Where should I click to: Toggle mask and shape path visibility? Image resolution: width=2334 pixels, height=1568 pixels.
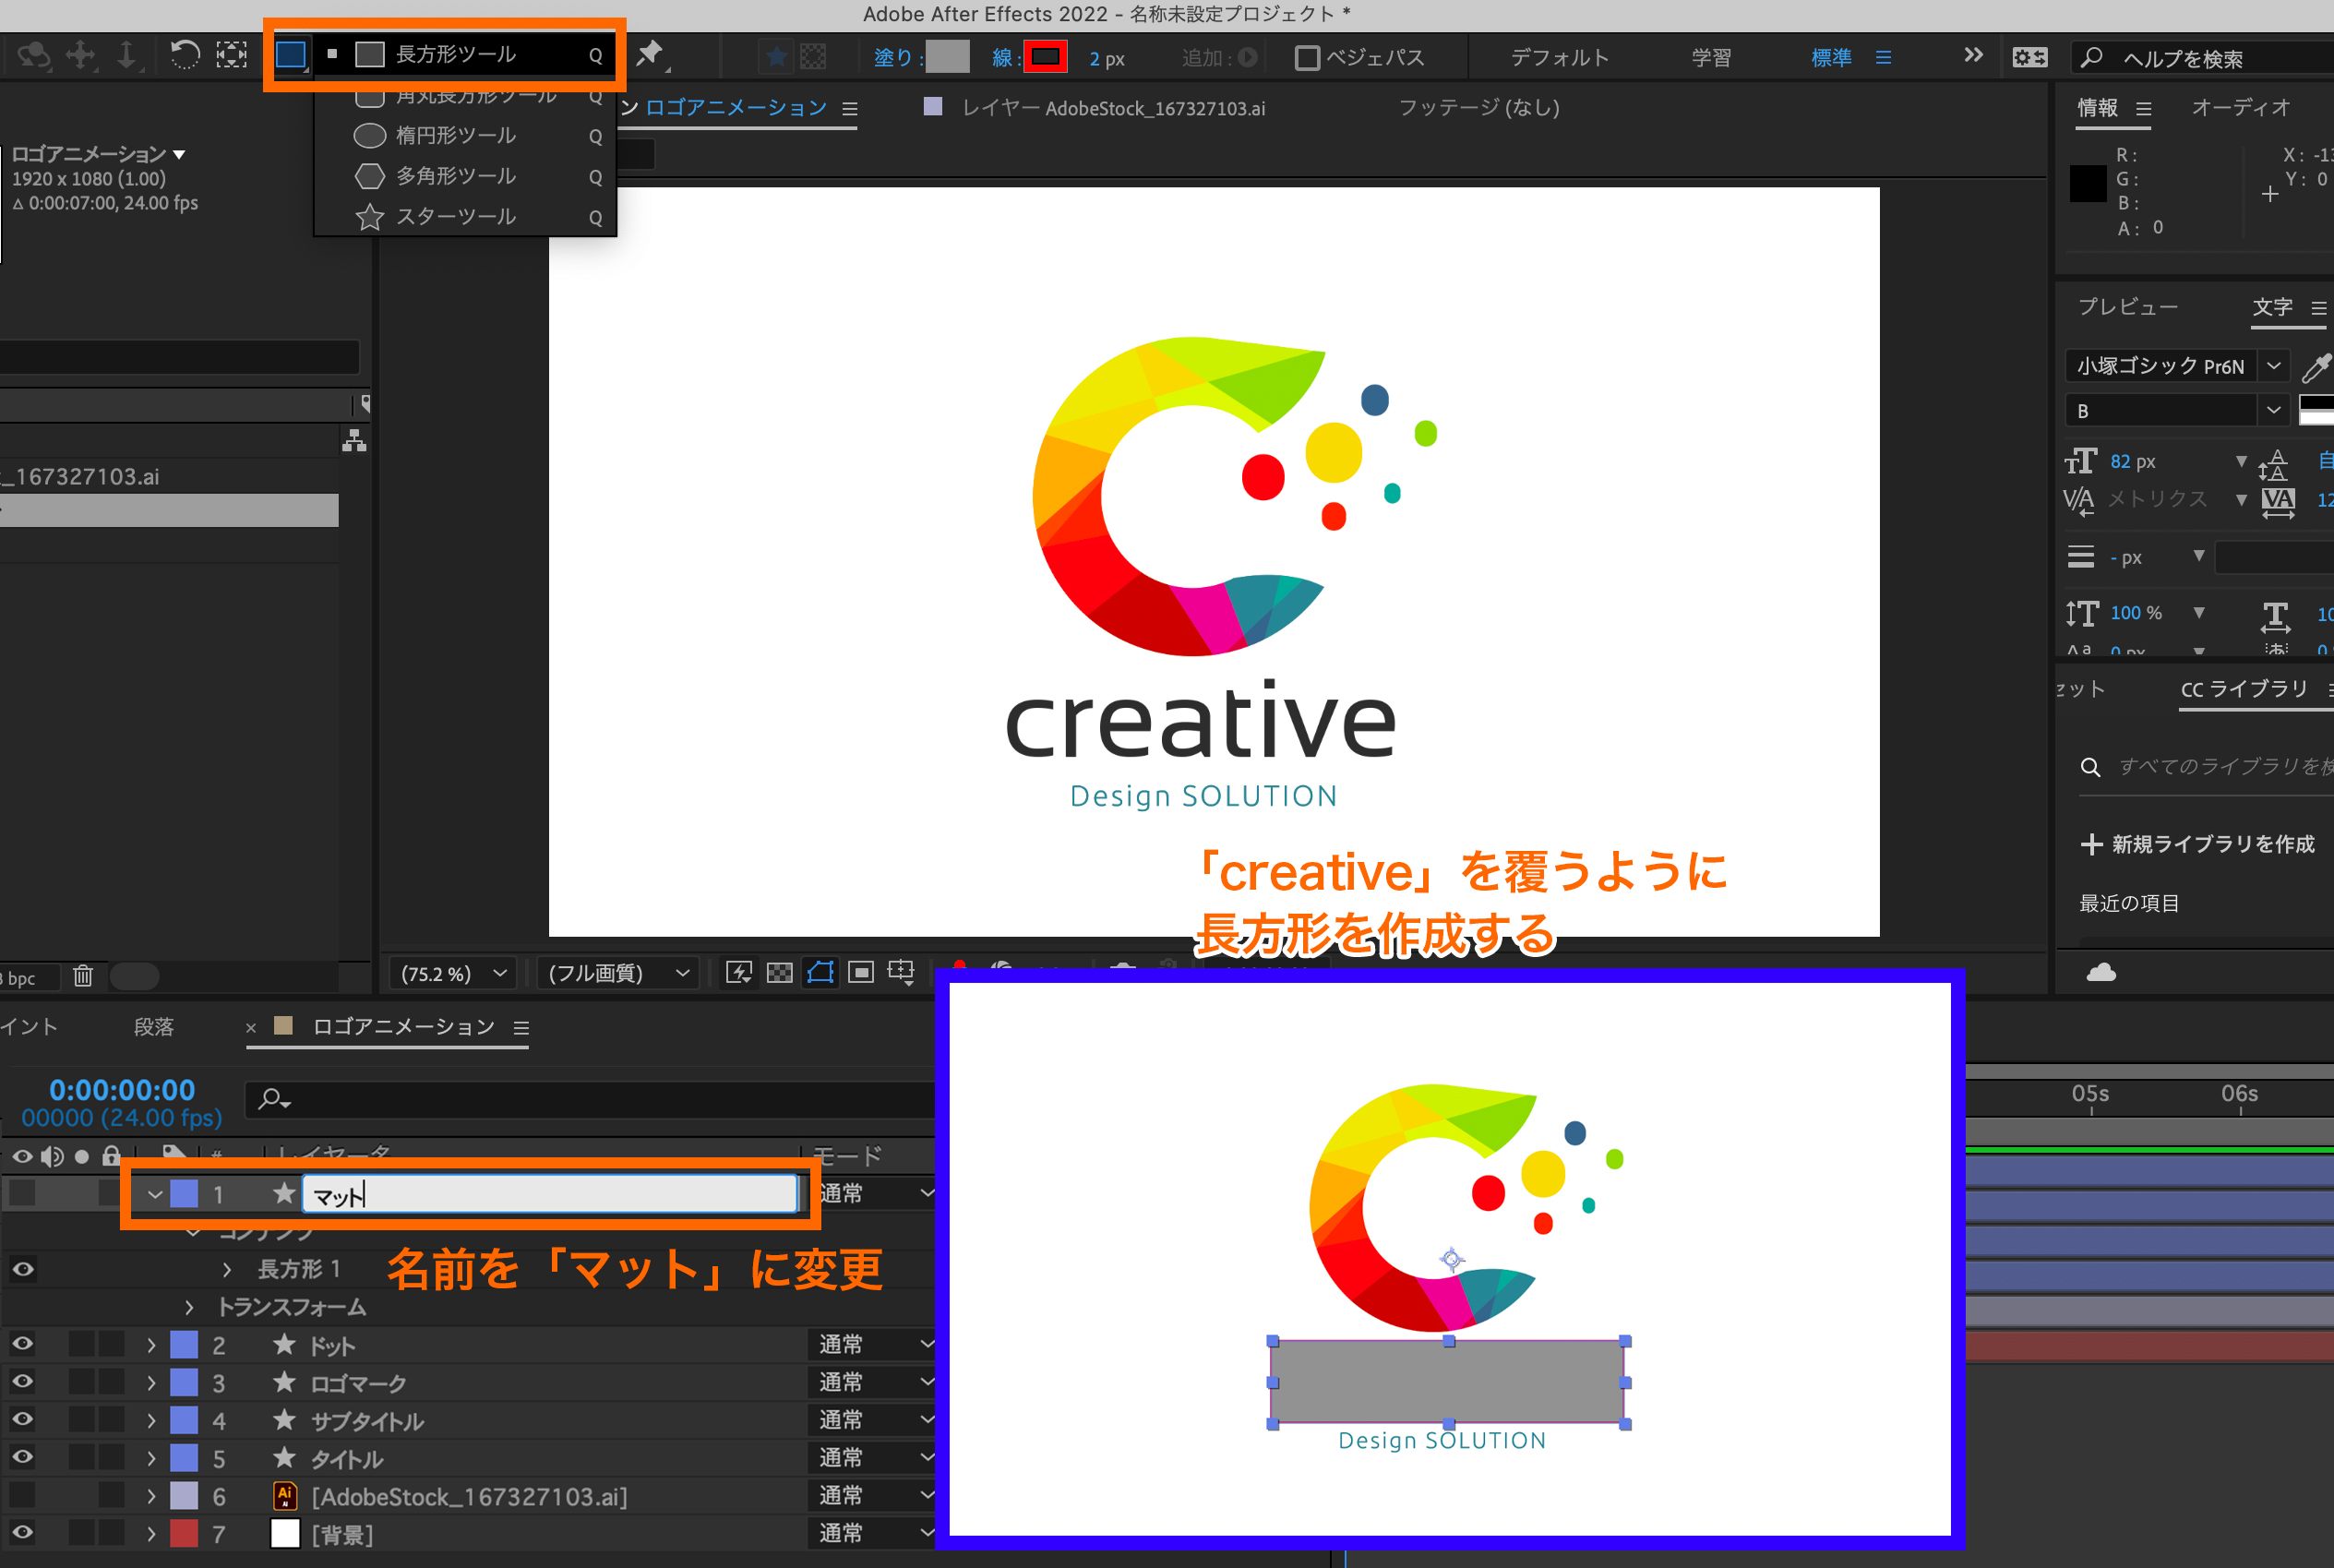[x=820, y=972]
